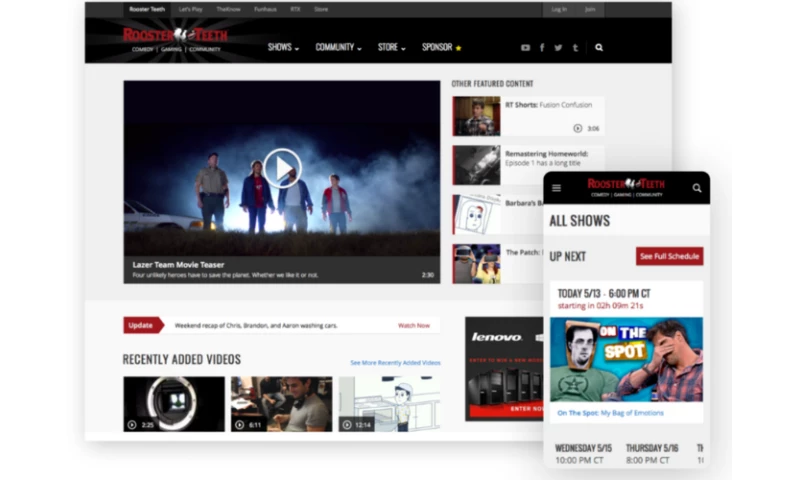Follow the Watch Now link in update bar
This screenshot has height=480, width=800.
point(414,325)
